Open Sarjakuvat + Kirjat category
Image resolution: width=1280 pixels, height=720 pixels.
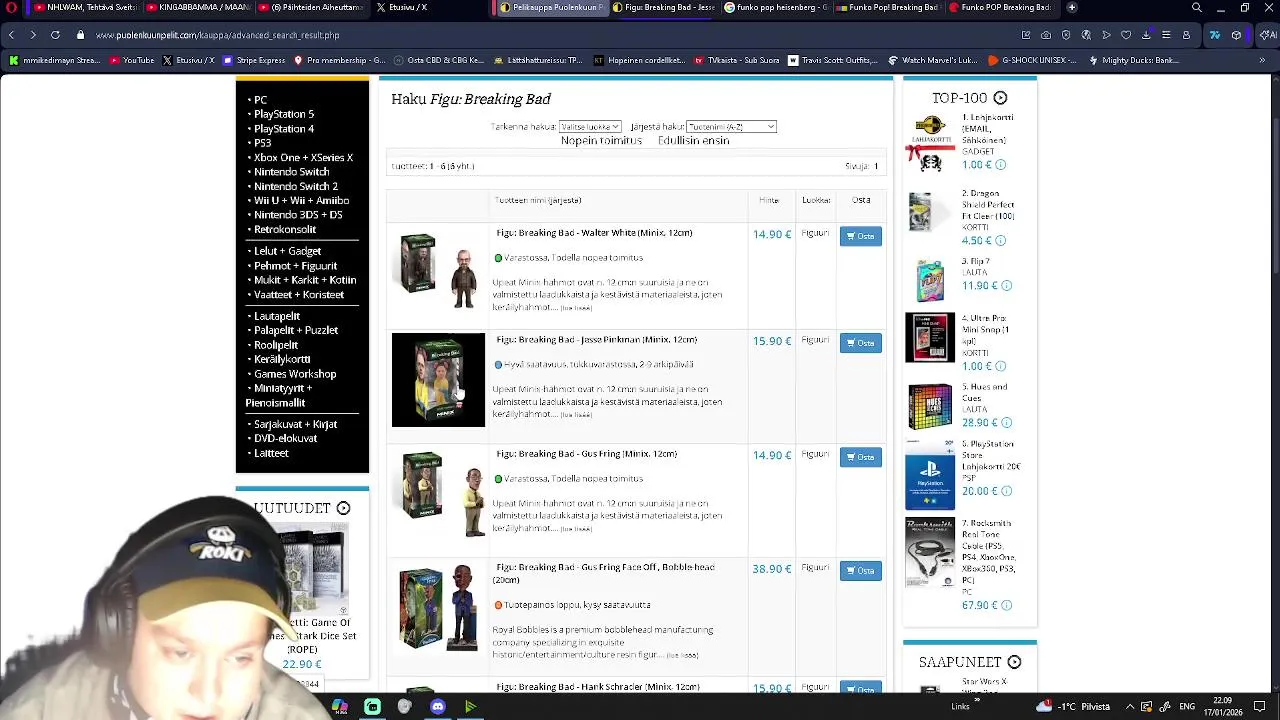click(x=295, y=424)
